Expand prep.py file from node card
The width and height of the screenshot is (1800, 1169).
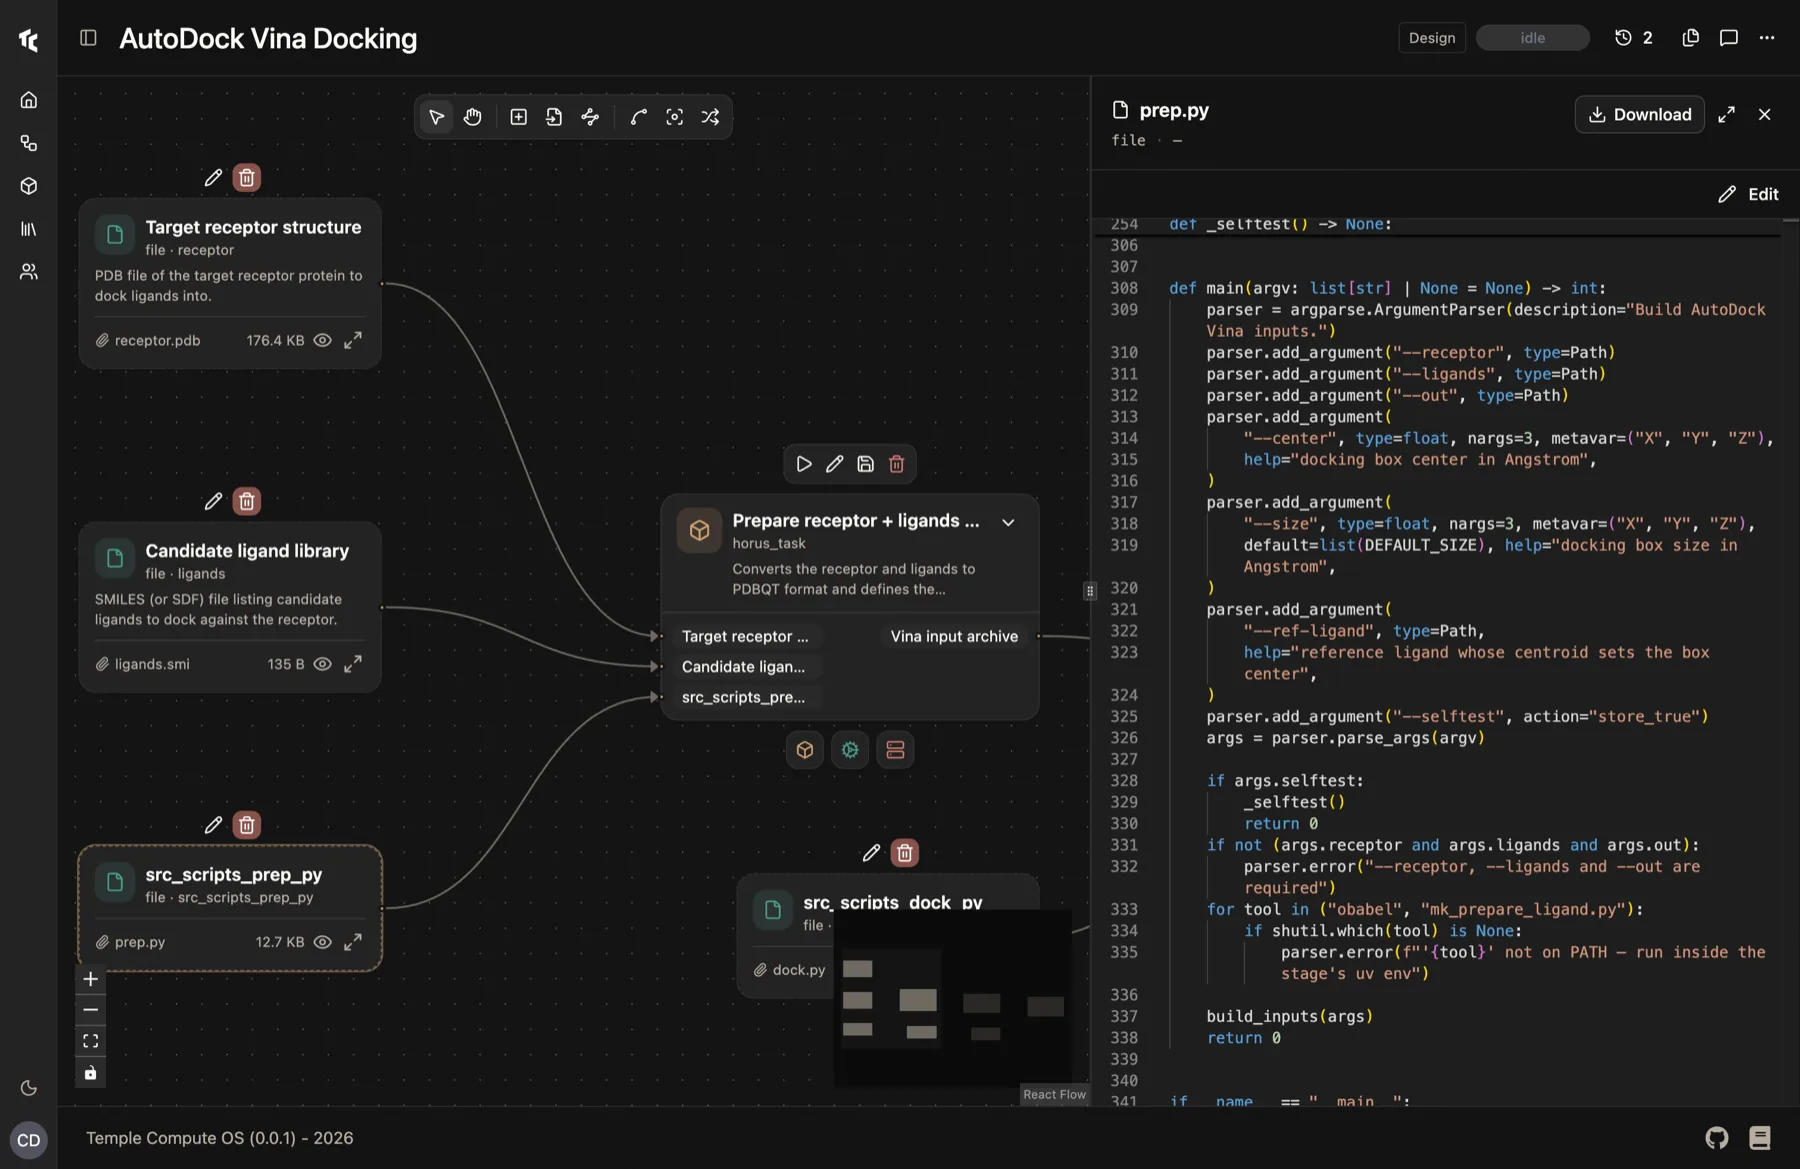(353, 942)
